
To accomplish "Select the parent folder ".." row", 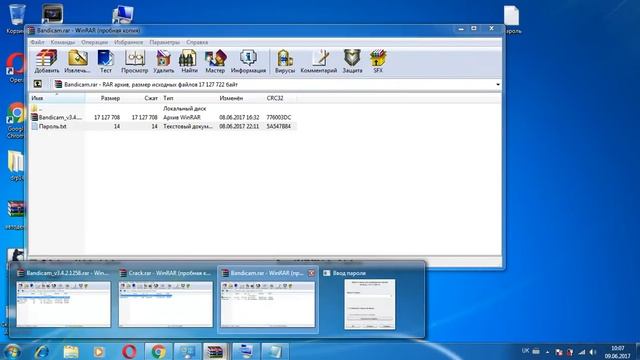I will click(x=163, y=109).
